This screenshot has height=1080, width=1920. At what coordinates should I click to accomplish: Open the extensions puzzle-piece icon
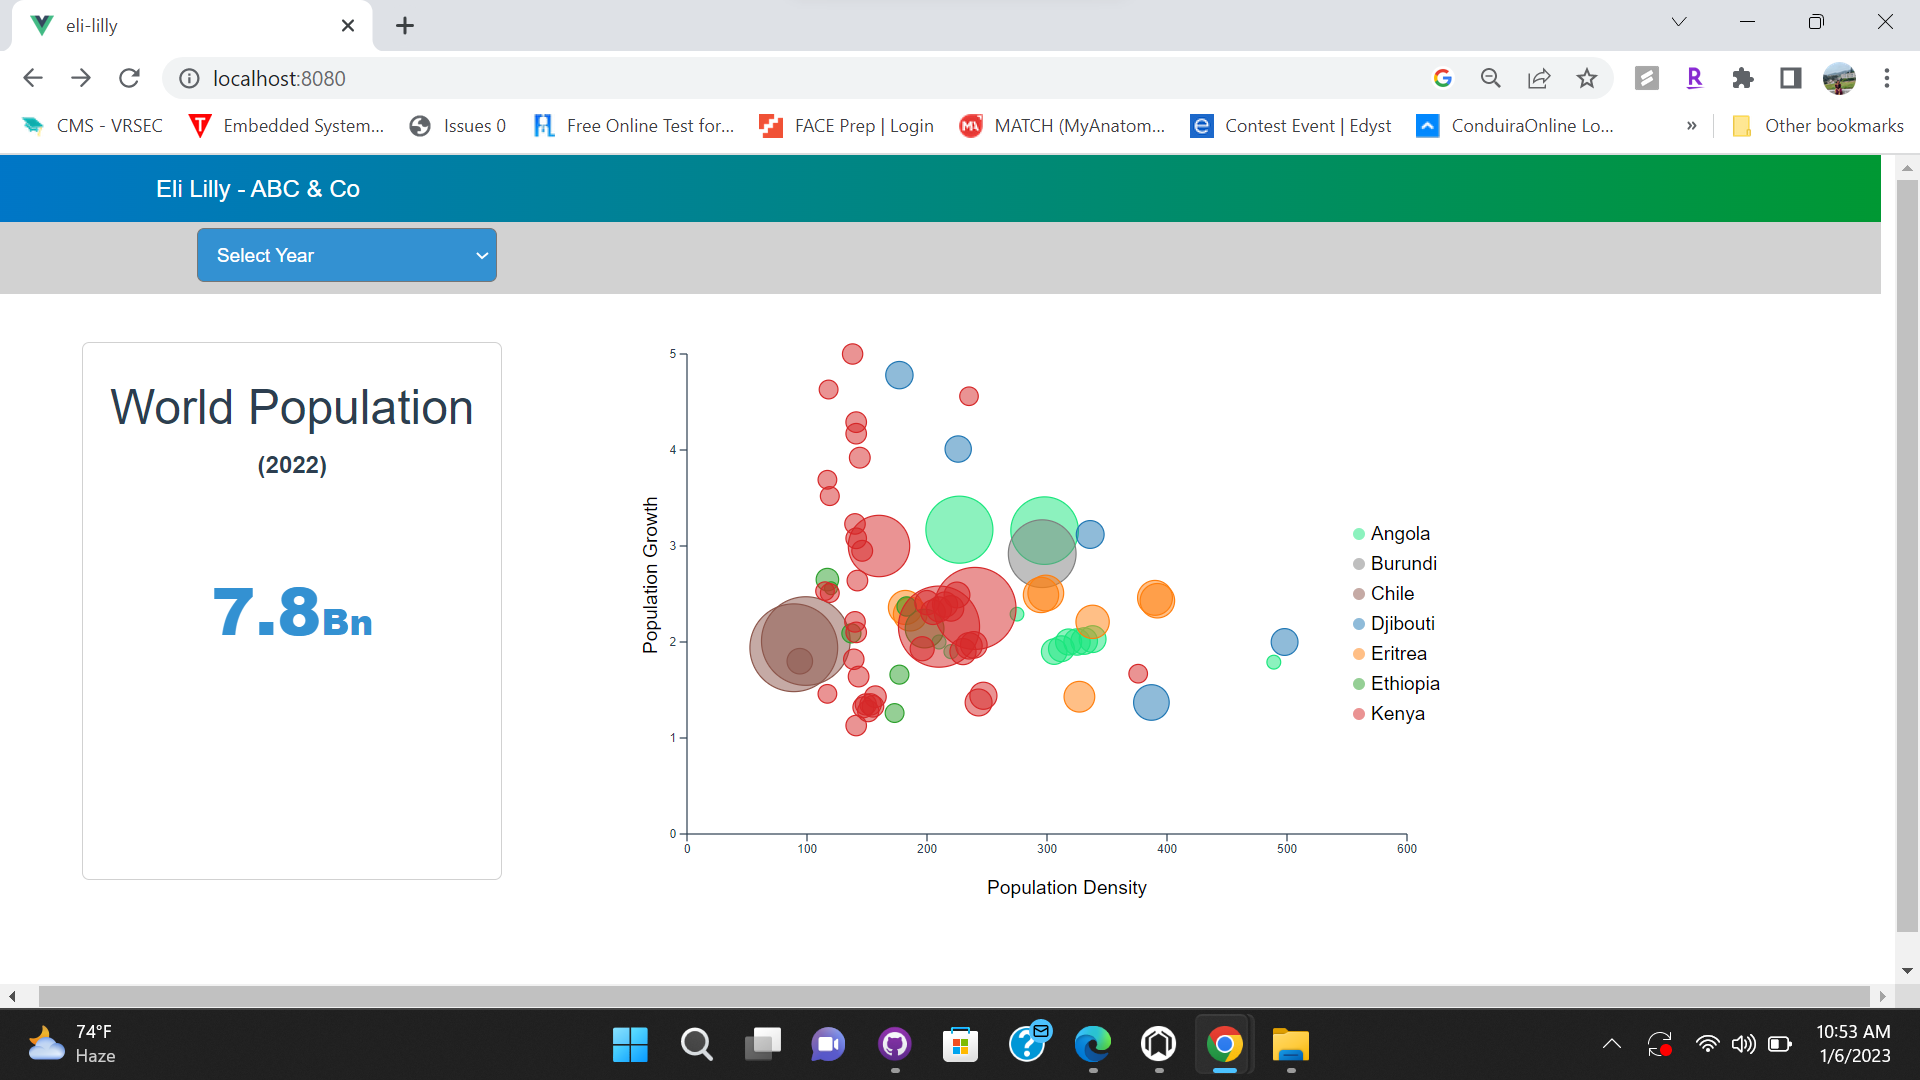(1742, 78)
